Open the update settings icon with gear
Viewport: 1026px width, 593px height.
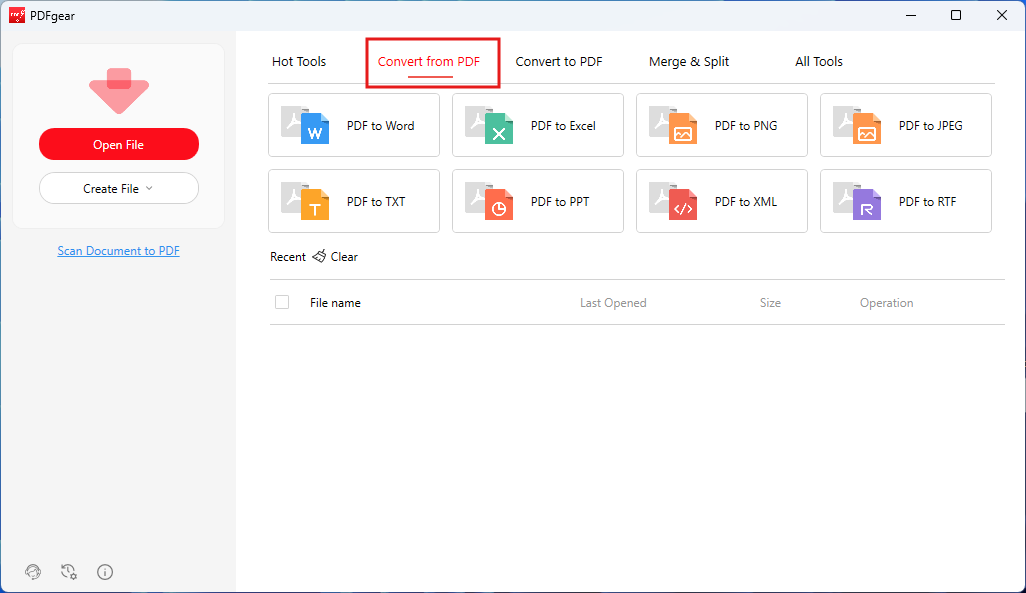[69, 572]
